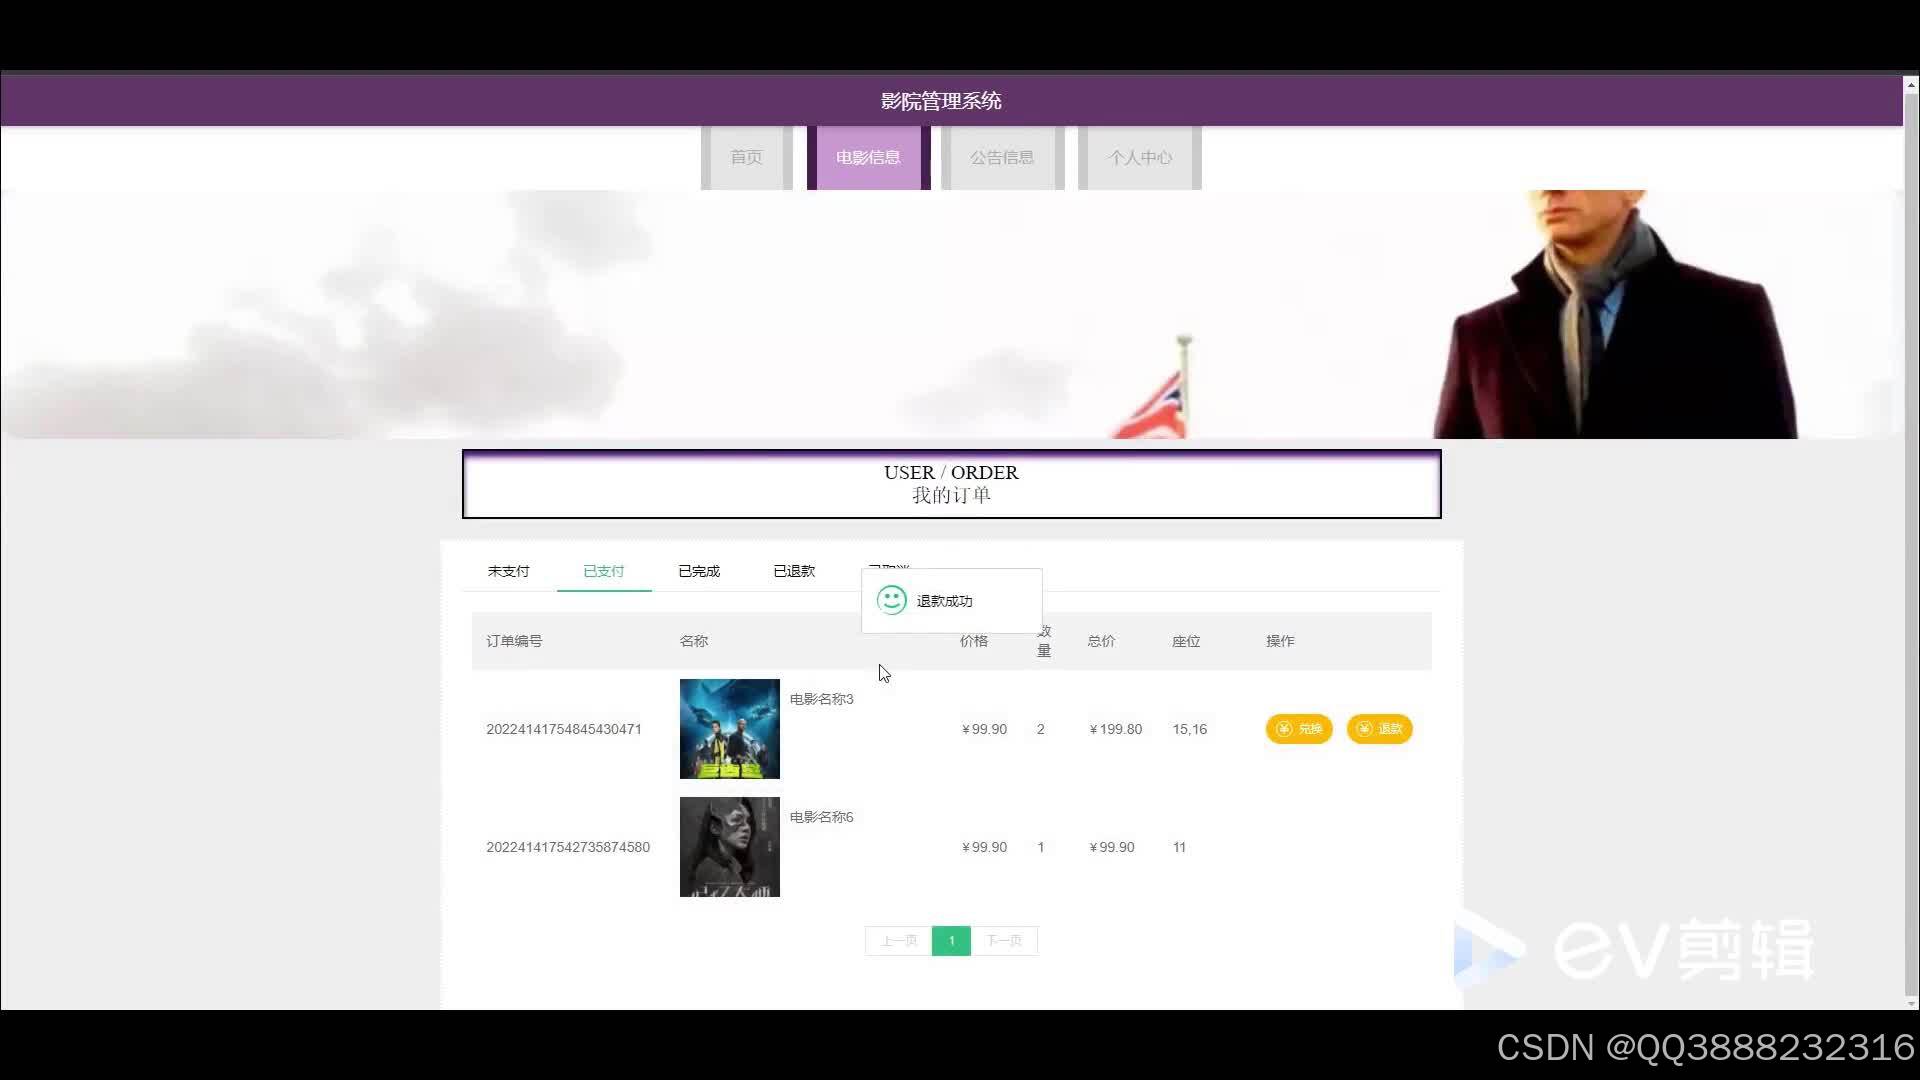This screenshot has height=1080, width=1920.
Task: Open the 公告信息 navigation tab
Action: 1002,157
